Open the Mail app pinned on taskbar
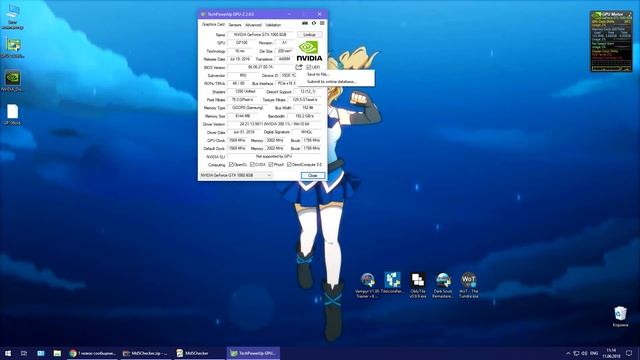This screenshot has height=360, width=640. (x=41, y=353)
